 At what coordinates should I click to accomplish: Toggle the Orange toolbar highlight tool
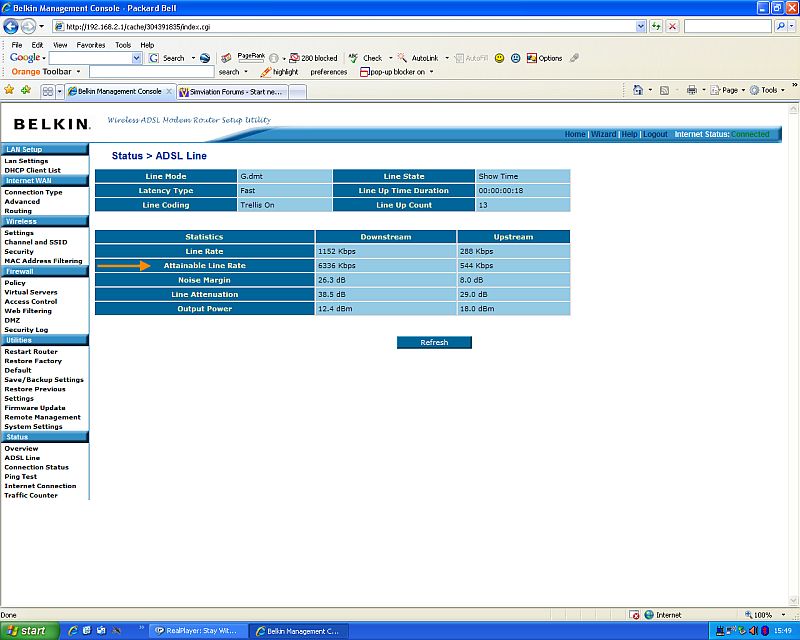click(279, 72)
